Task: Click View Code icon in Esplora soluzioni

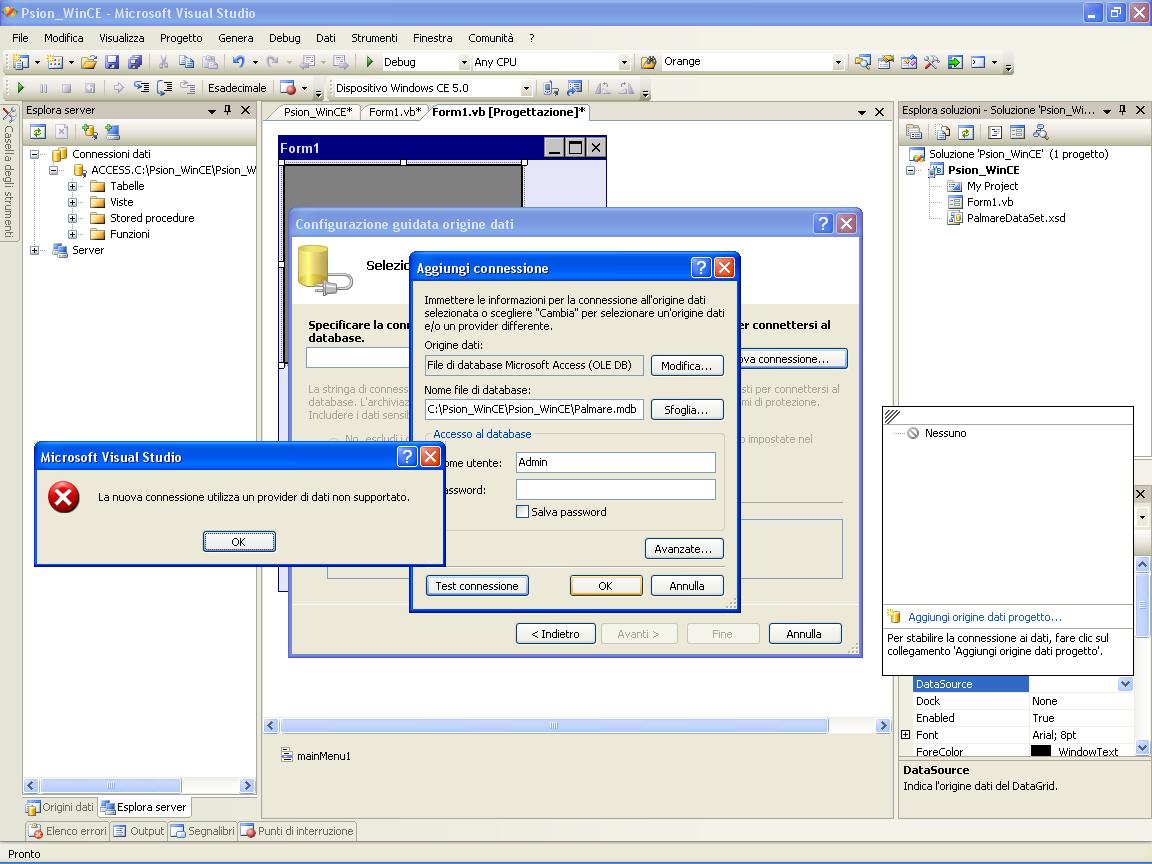Action: pos(995,132)
